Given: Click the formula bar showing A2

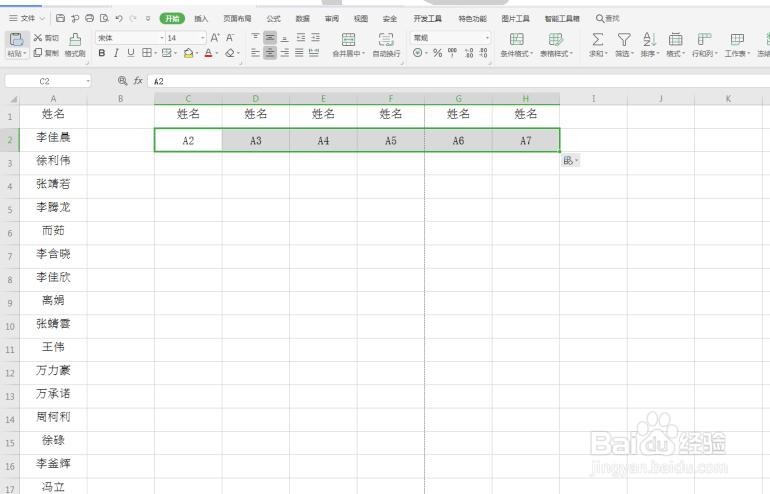Looking at the screenshot, I should click(457, 81).
